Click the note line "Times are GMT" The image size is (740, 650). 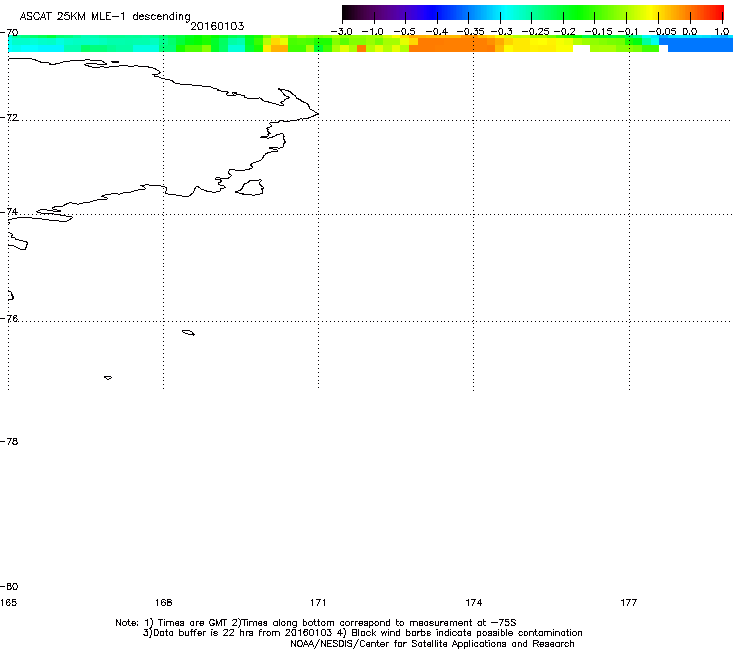(316, 623)
